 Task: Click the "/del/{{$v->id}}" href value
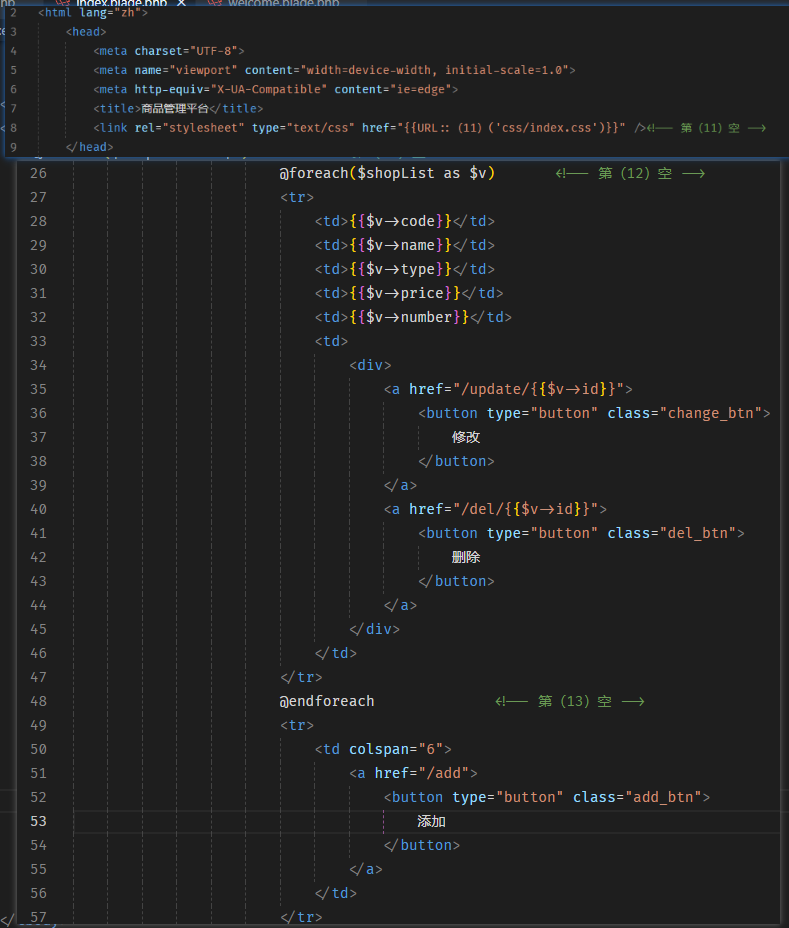coord(526,509)
